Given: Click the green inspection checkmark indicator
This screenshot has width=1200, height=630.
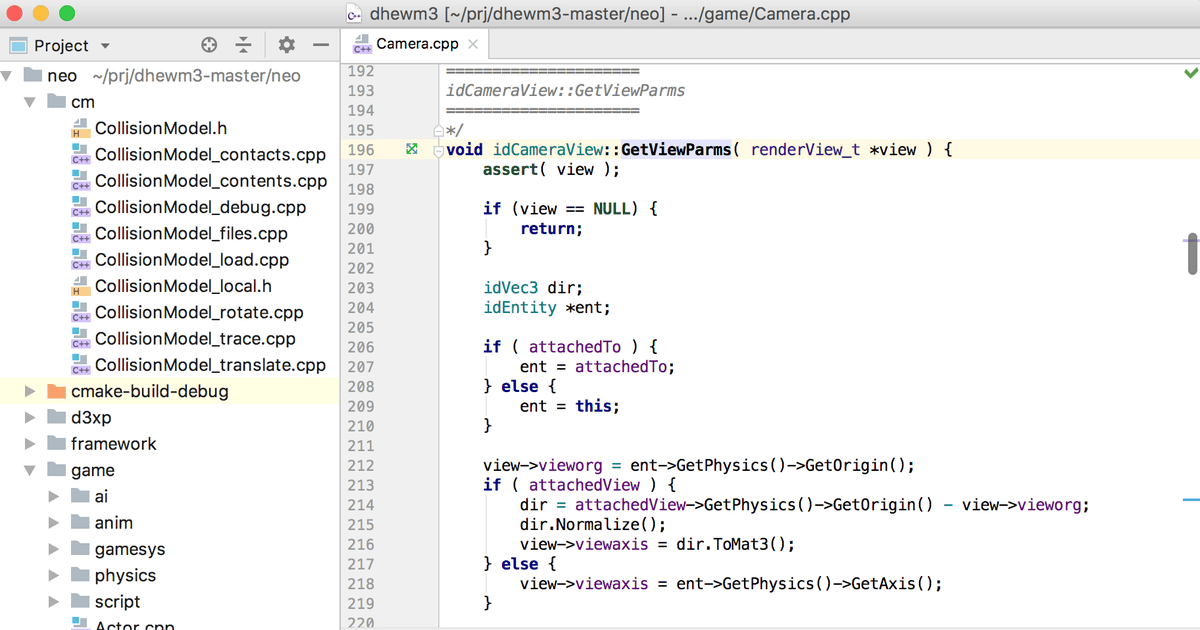Looking at the screenshot, I should tap(1190, 73).
